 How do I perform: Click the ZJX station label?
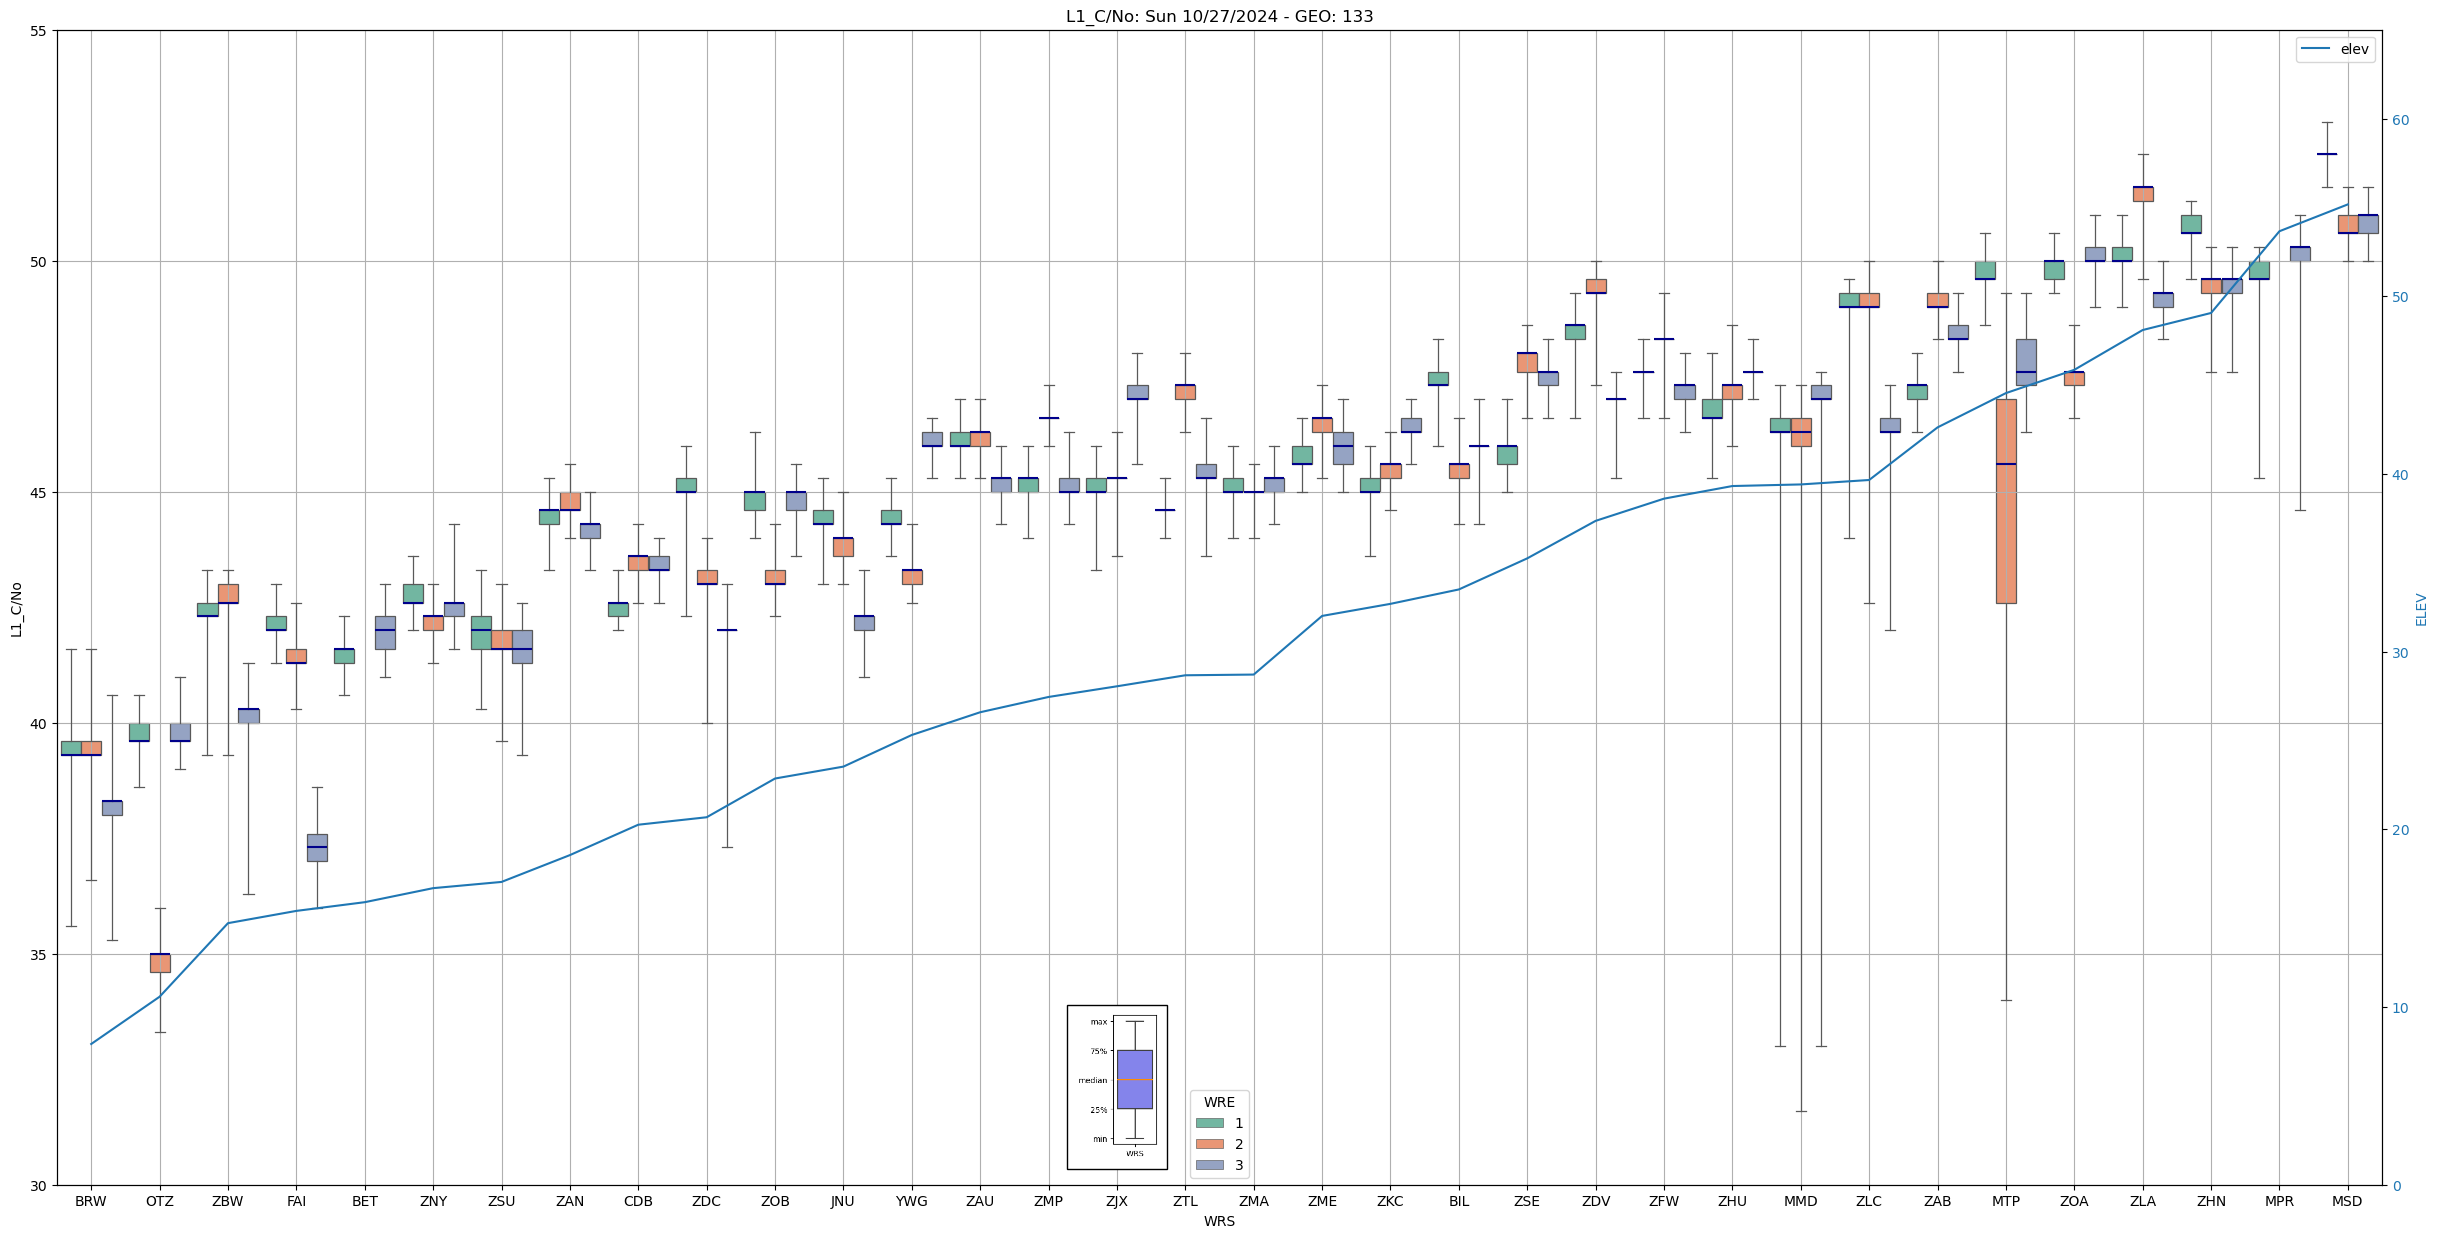(x=1117, y=1201)
